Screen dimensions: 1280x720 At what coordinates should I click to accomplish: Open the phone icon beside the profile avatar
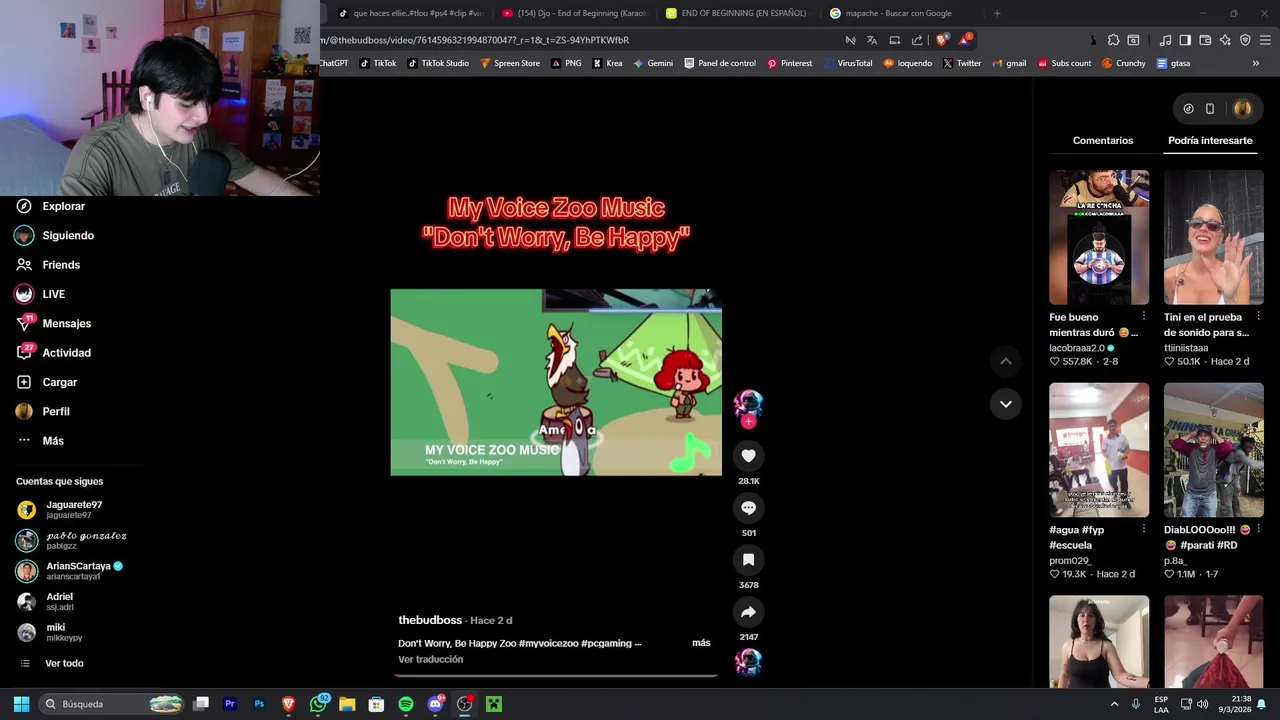[1210, 109]
